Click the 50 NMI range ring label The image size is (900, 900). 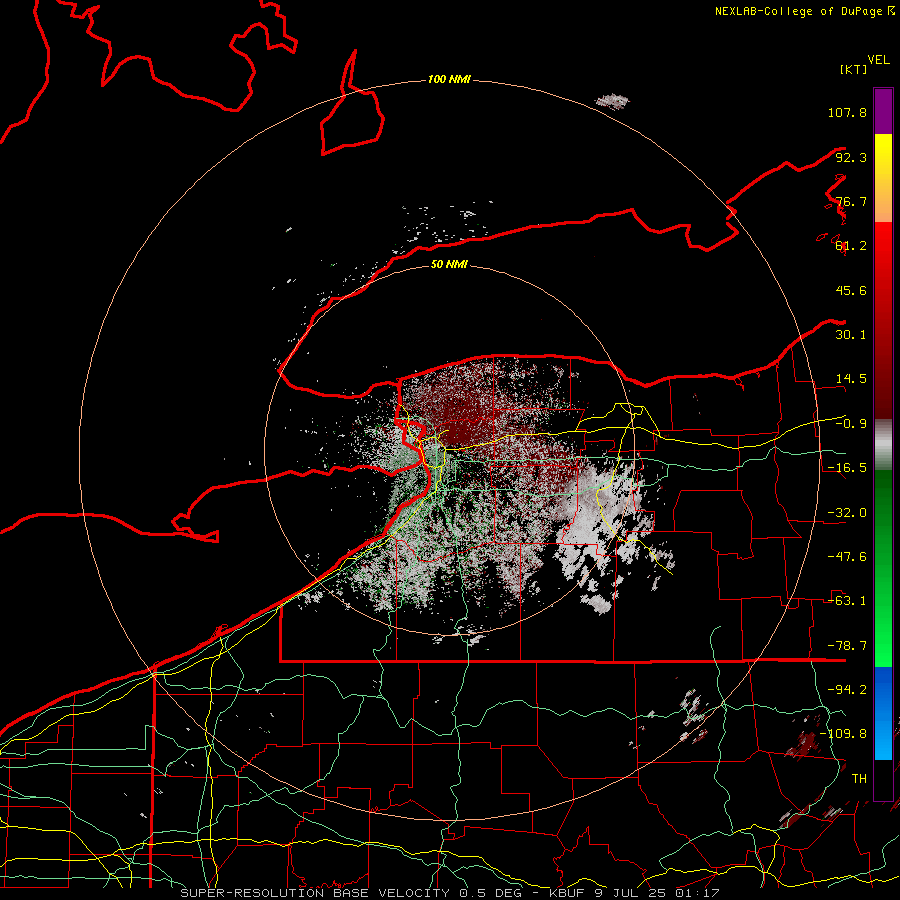(449, 264)
